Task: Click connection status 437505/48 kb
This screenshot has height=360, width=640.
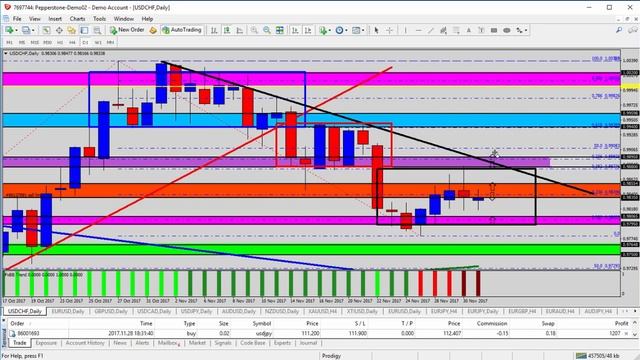Action: point(598,356)
